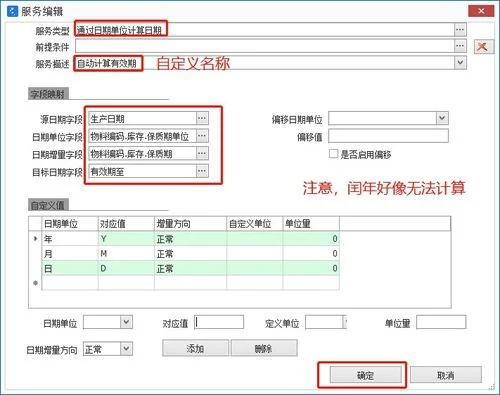
Task: Click the dialog title icon
Action: click(x=12, y=11)
